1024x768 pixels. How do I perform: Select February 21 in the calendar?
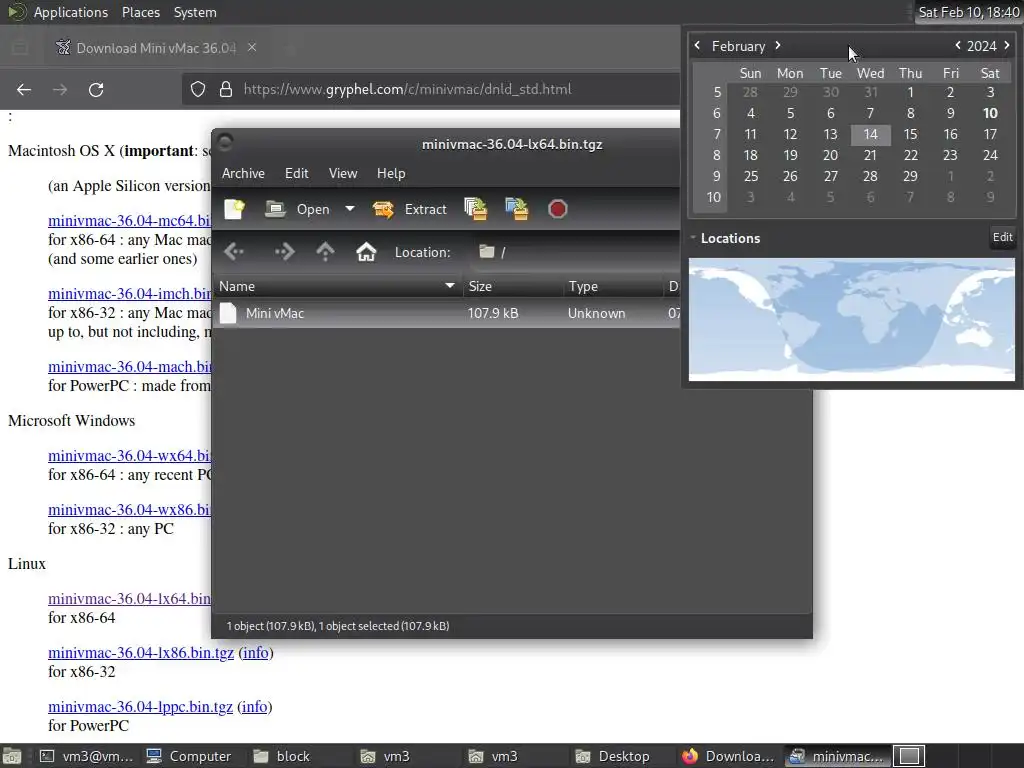[871, 155]
